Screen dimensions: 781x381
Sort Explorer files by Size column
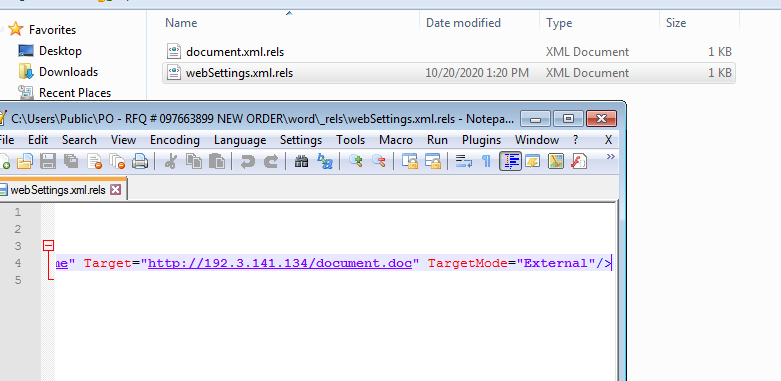676,23
